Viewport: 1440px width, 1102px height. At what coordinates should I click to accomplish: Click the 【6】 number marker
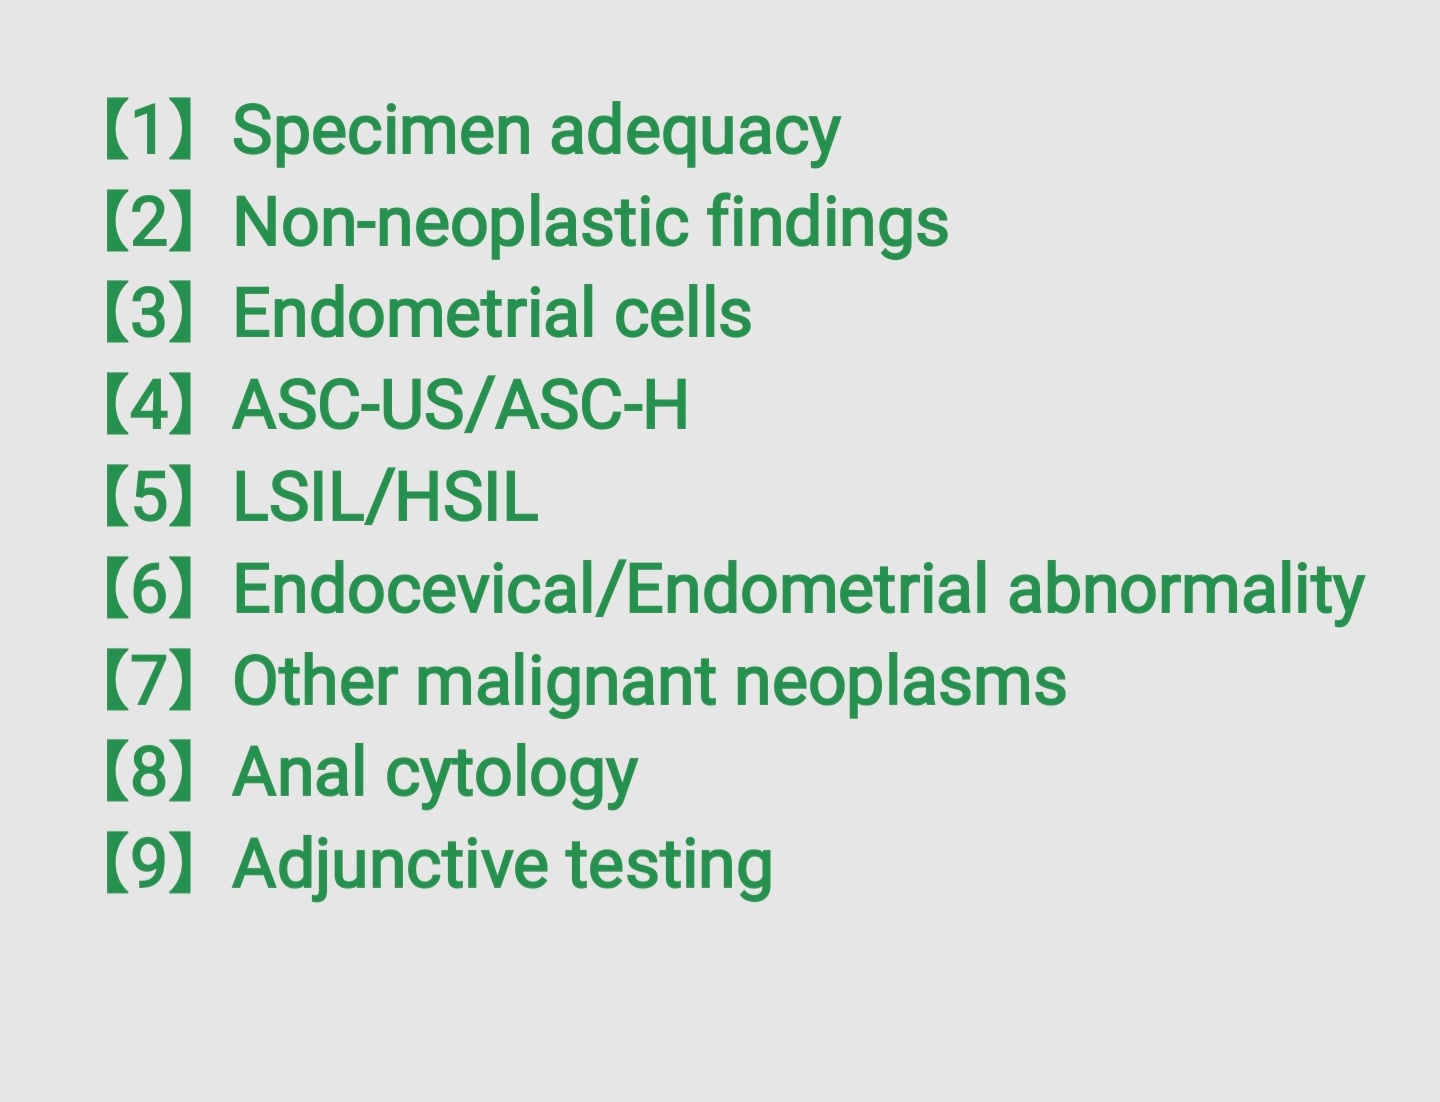149,588
